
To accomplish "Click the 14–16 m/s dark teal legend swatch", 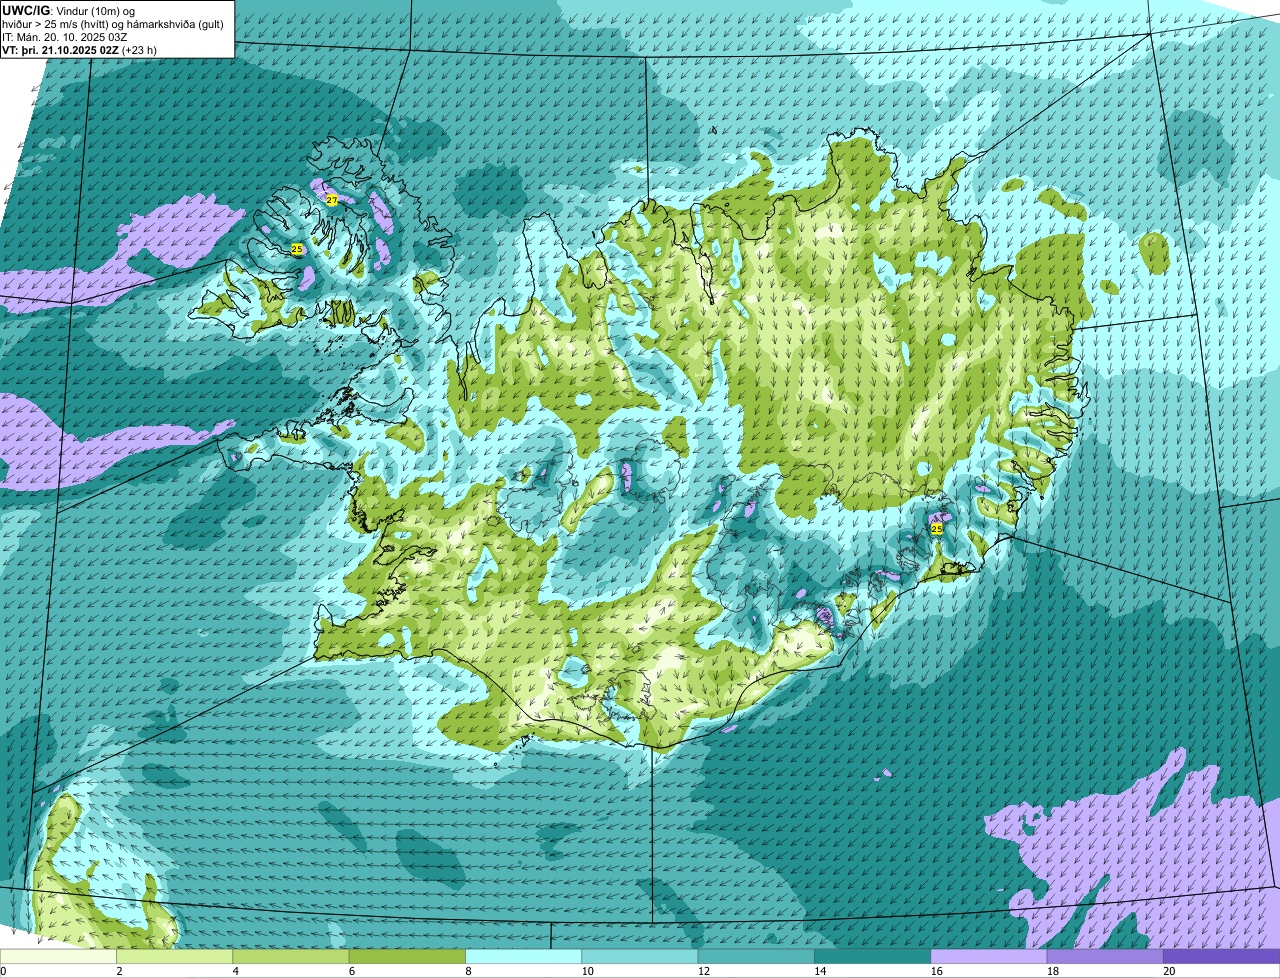I will [872, 957].
